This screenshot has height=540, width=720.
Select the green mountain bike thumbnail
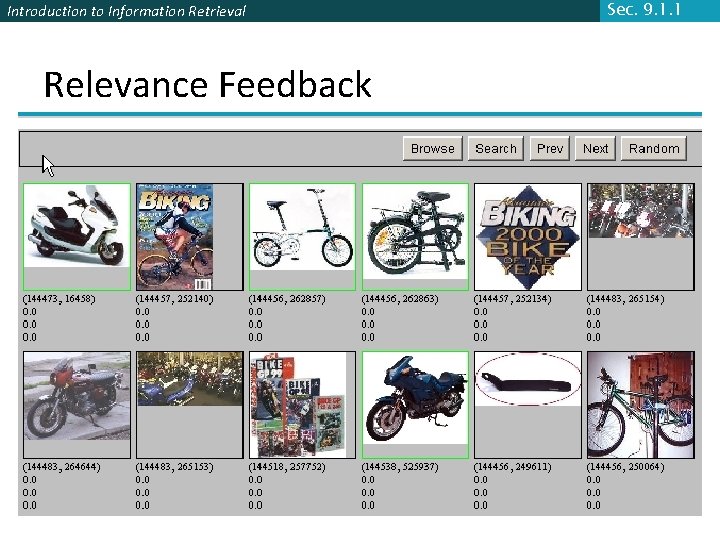[641, 405]
